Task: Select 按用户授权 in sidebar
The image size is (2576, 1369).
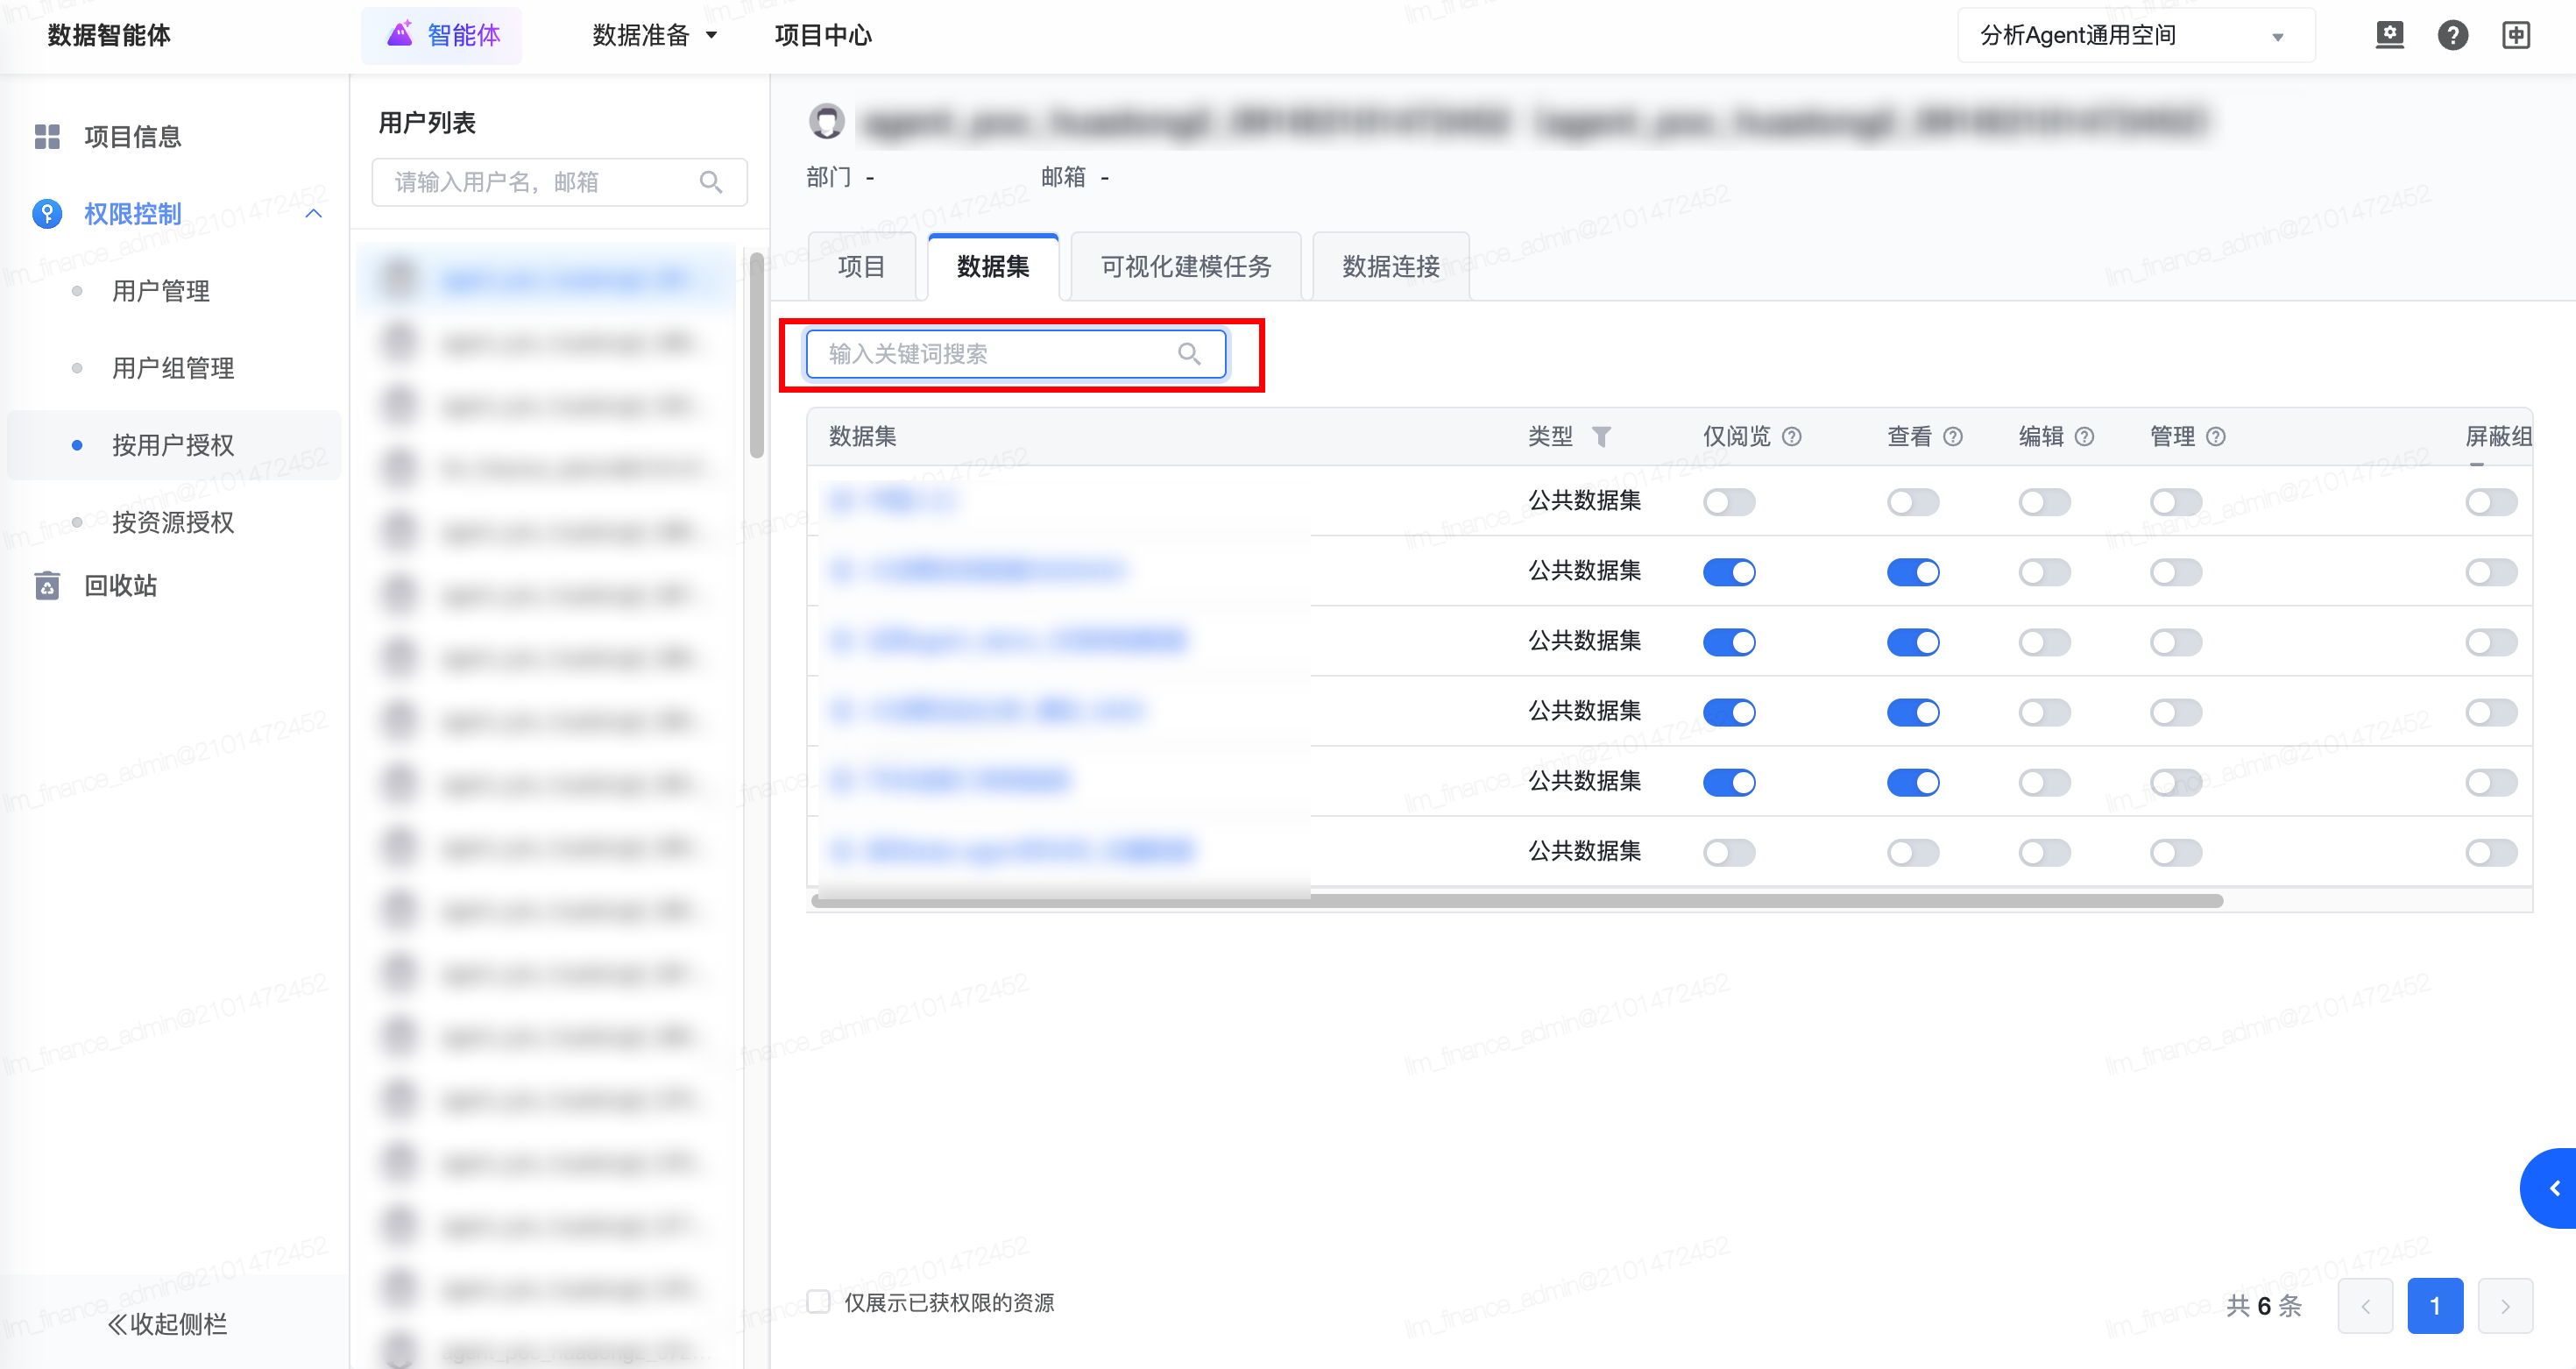Action: [173, 445]
